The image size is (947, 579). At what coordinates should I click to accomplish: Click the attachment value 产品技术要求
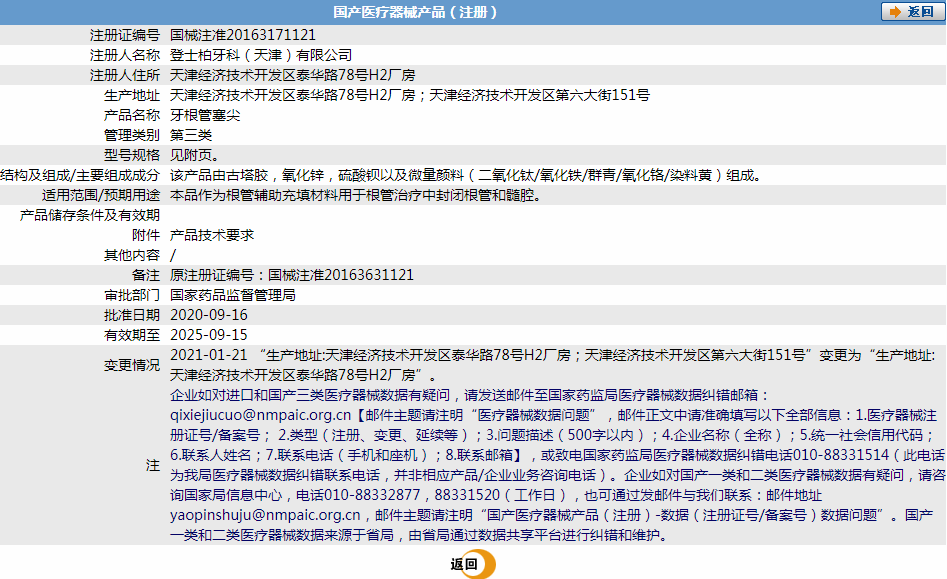click(212, 235)
